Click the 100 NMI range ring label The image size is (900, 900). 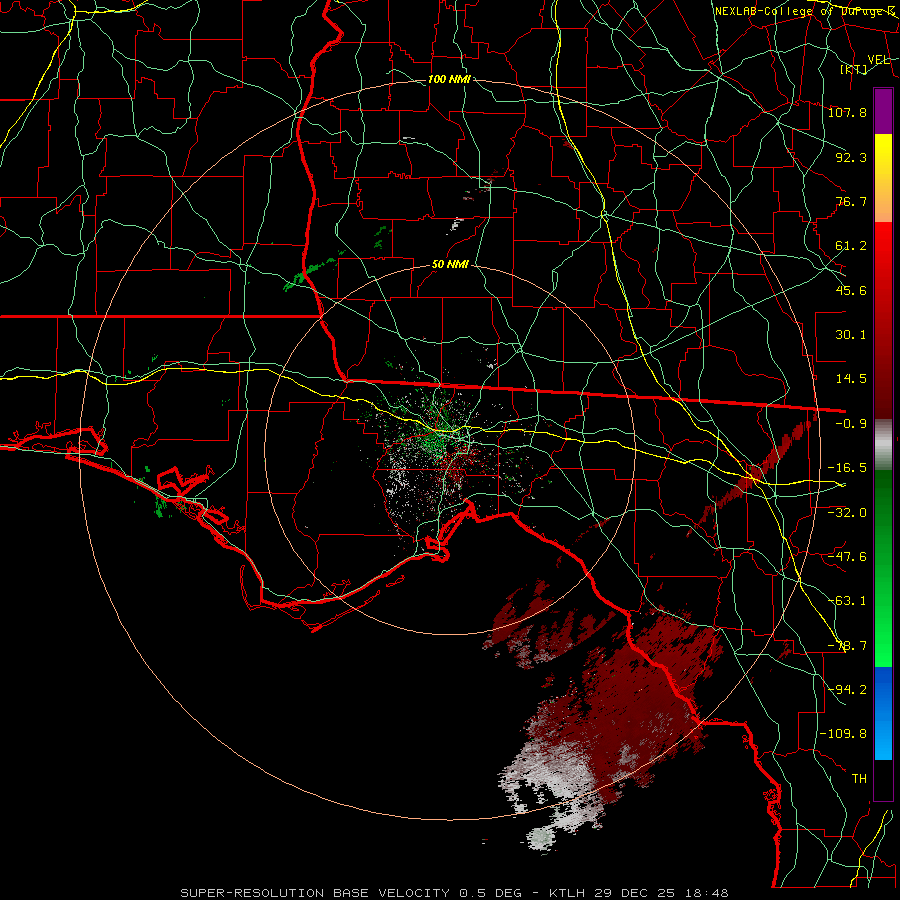(x=449, y=79)
